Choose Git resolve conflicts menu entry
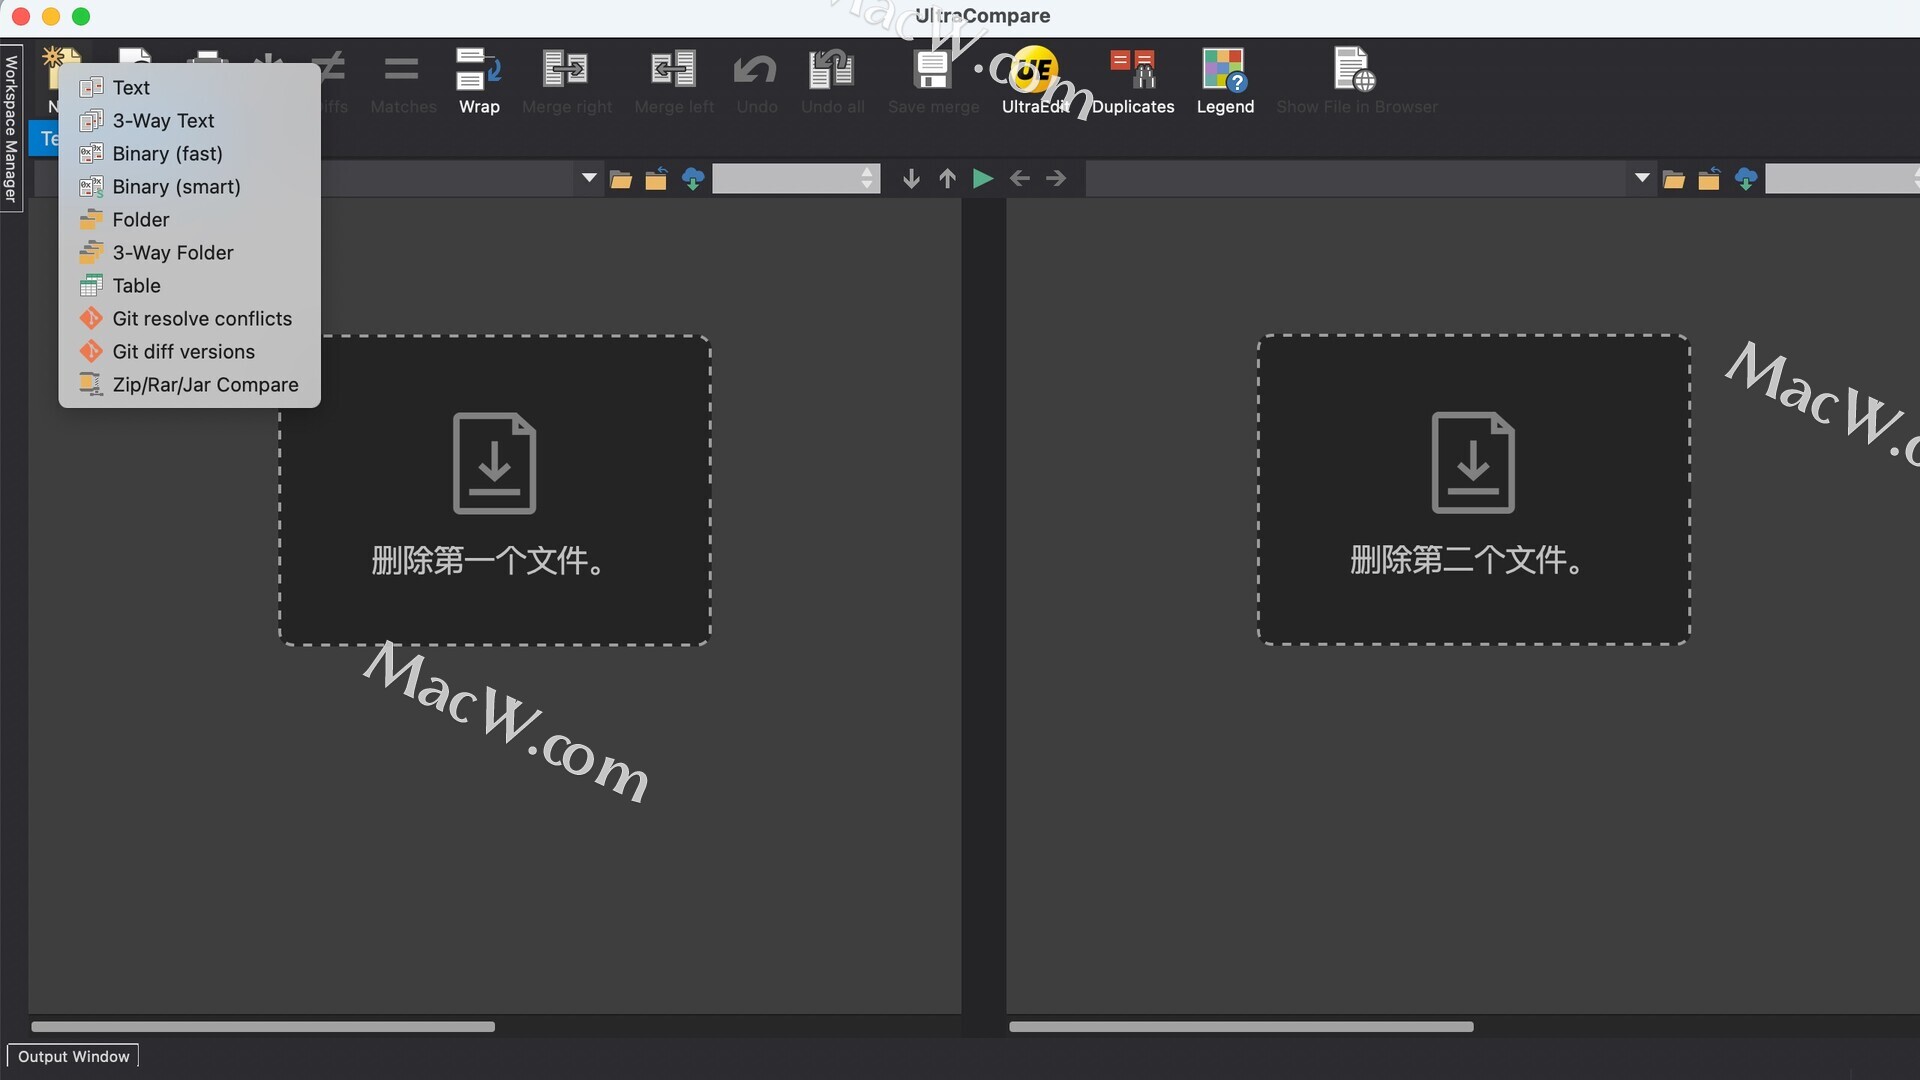The height and width of the screenshot is (1080, 1920). pyautogui.click(x=190, y=318)
